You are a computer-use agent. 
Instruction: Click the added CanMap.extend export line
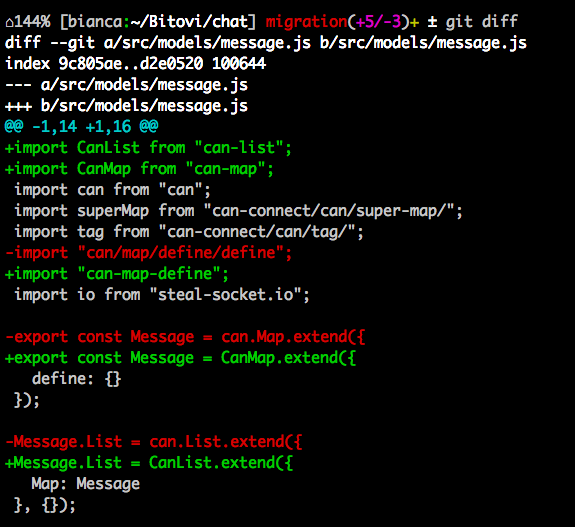point(180,358)
